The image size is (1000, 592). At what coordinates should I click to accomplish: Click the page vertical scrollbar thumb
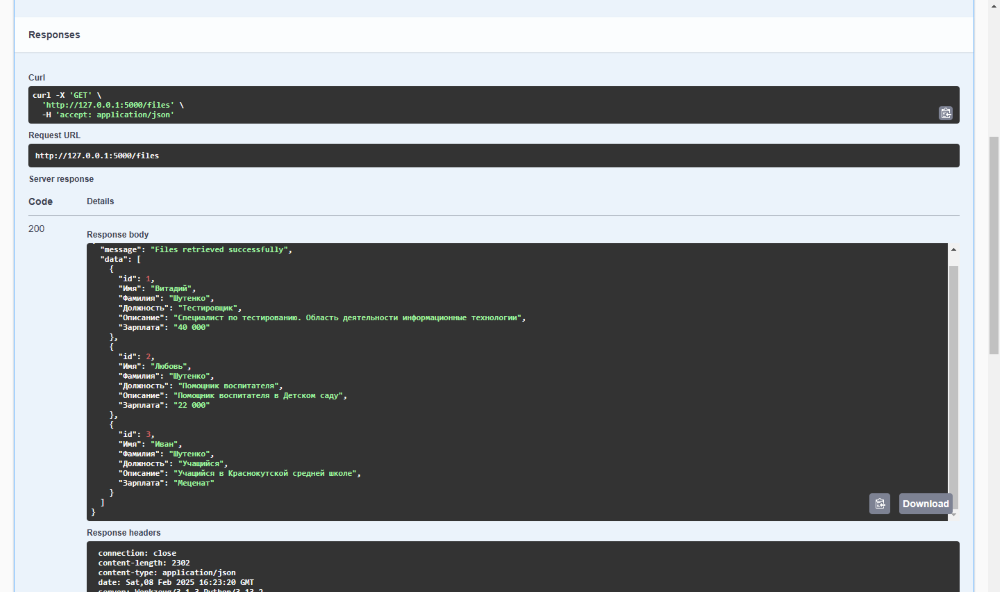(993, 245)
